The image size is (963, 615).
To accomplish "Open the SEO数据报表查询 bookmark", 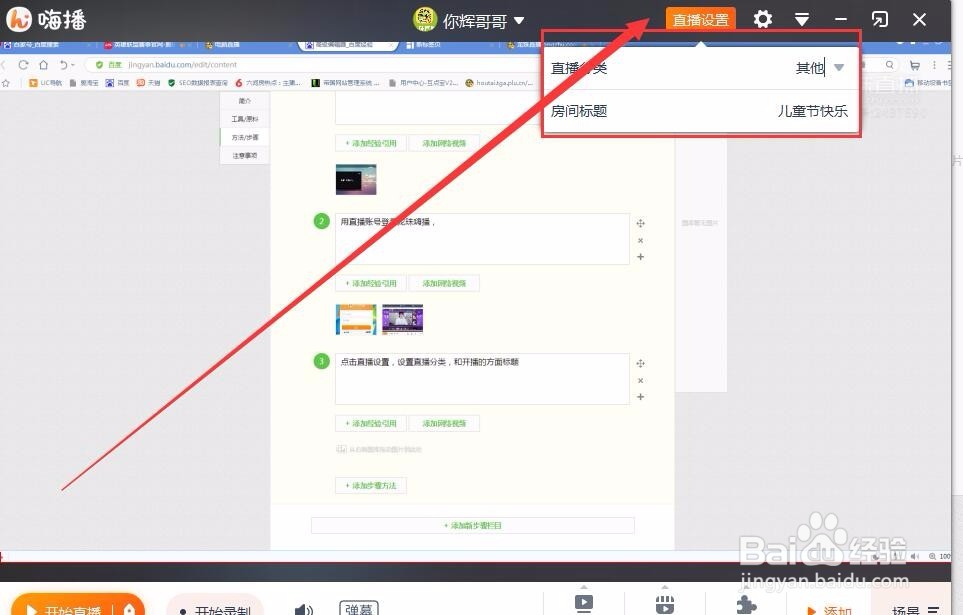I will click(x=197, y=82).
